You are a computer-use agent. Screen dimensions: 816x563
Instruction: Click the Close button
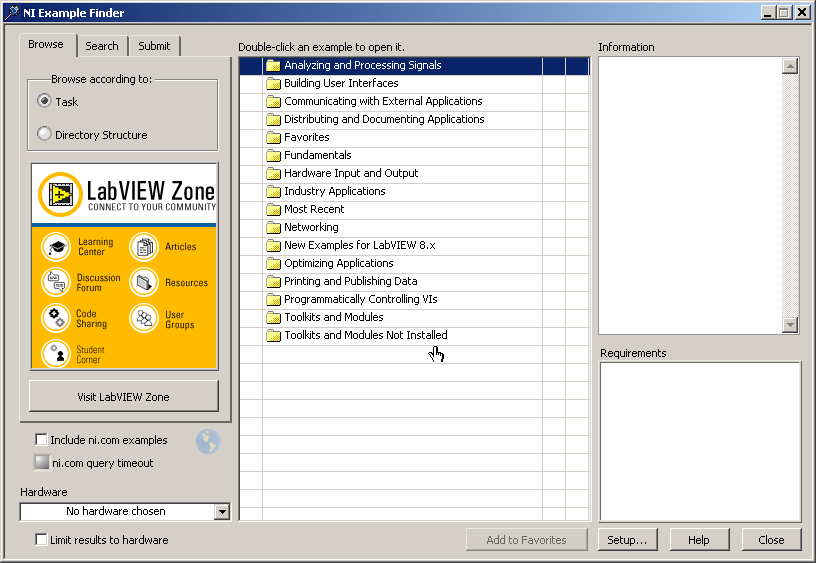coord(771,540)
